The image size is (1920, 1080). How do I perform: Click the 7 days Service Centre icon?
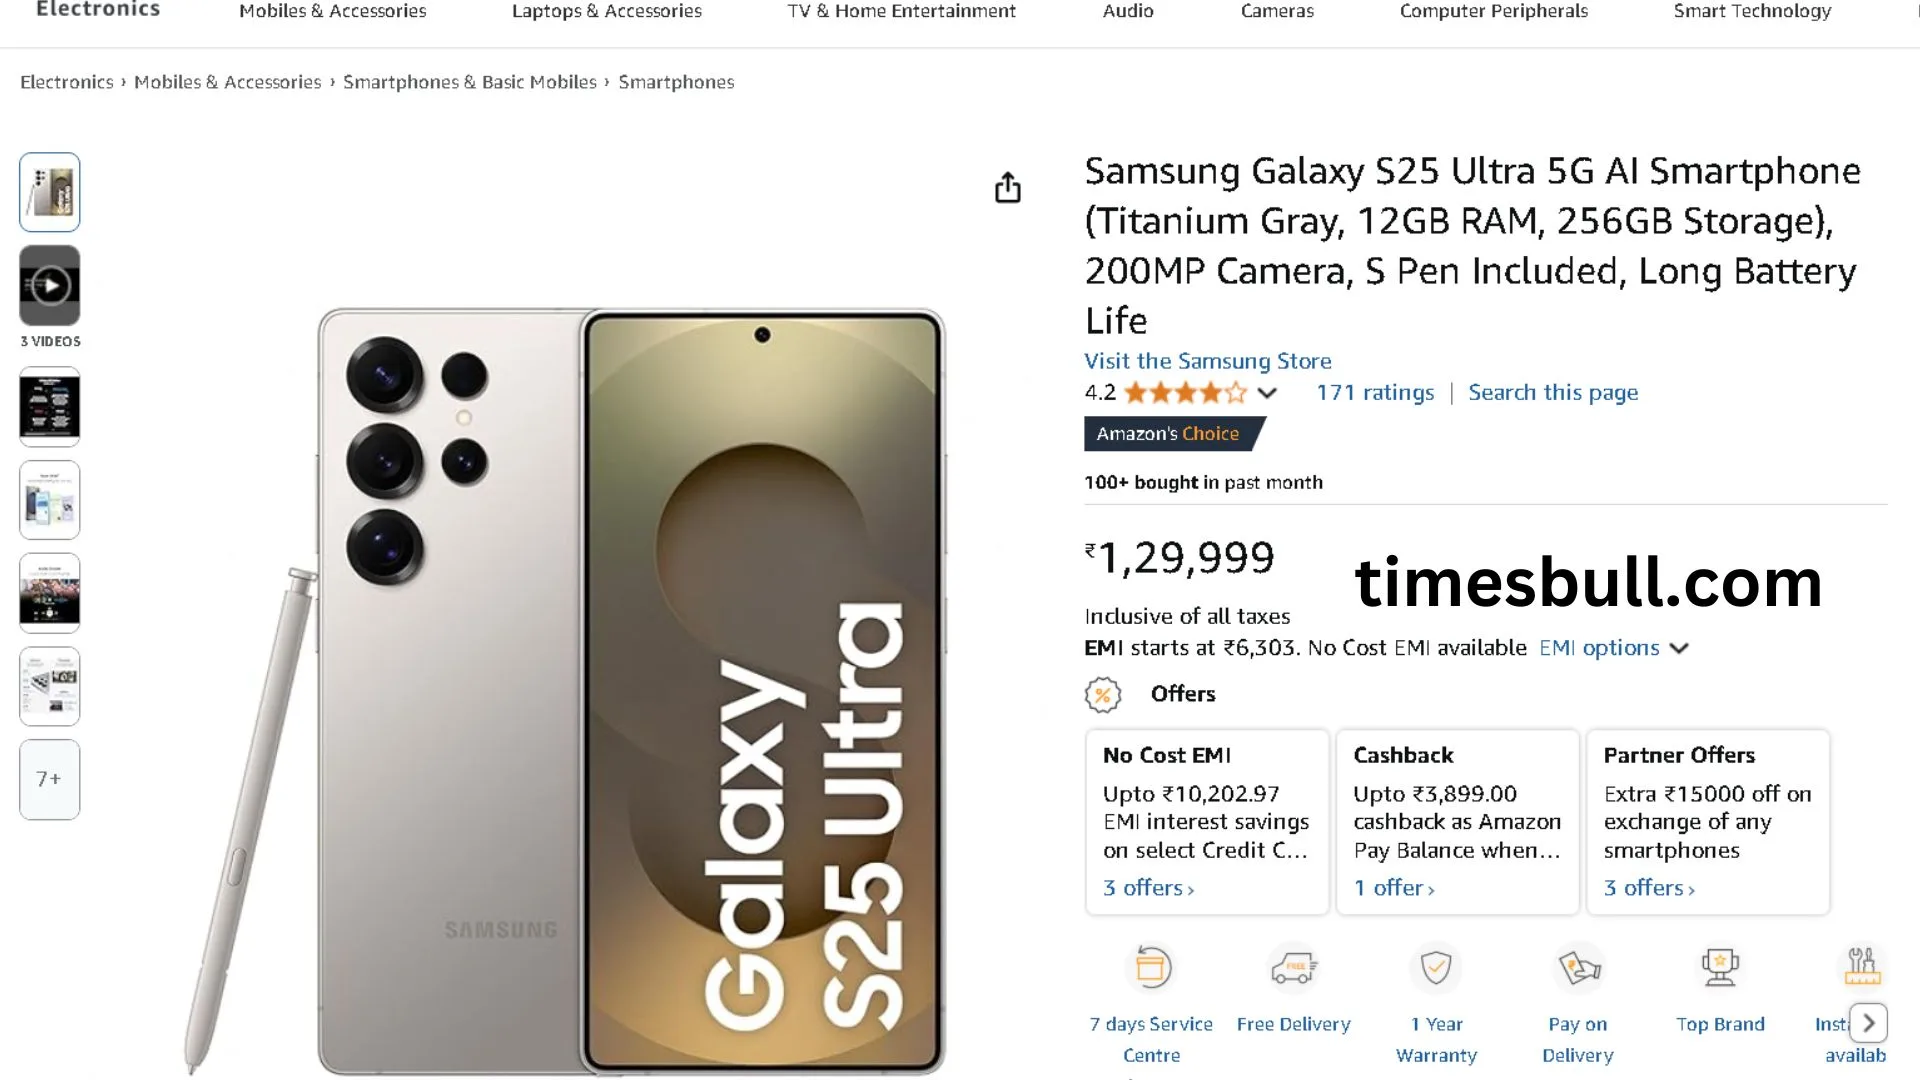(1151, 968)
